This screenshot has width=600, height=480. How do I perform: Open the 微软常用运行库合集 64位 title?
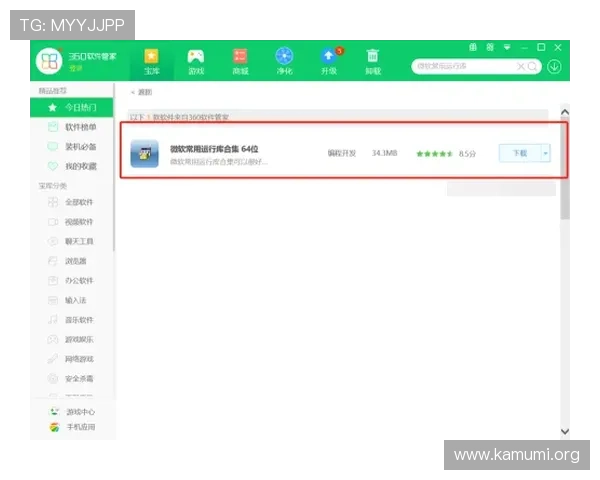click(214, 149)
